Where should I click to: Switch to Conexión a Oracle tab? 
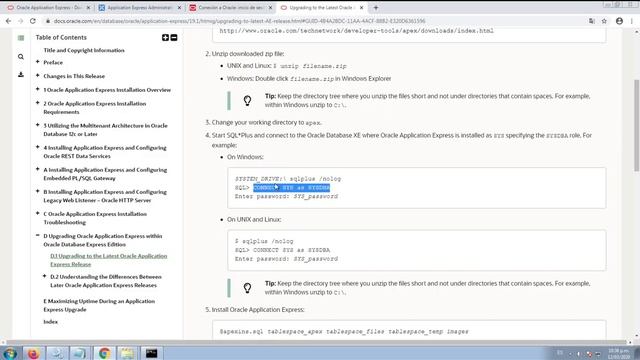point(231,8)
